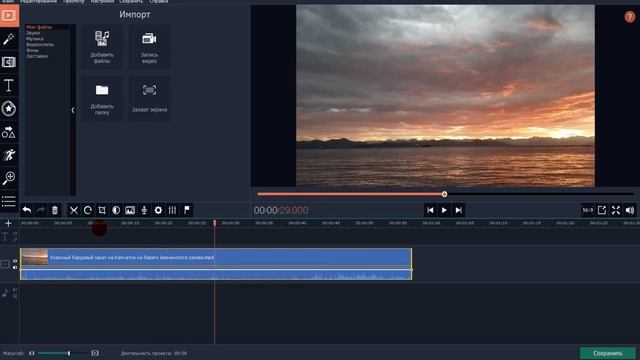Click the Add Files icon tile

coord(102,47)
